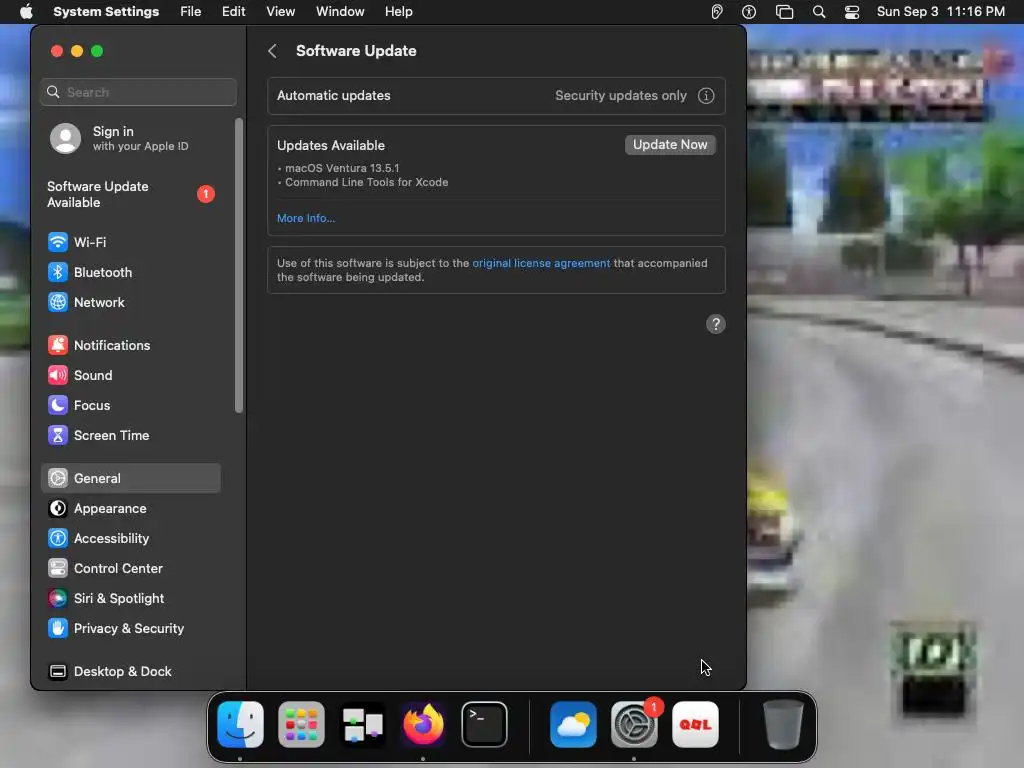Open Bluetooth settings pane
Viewport: 1024px width, 768px height.
pos(131,272)
